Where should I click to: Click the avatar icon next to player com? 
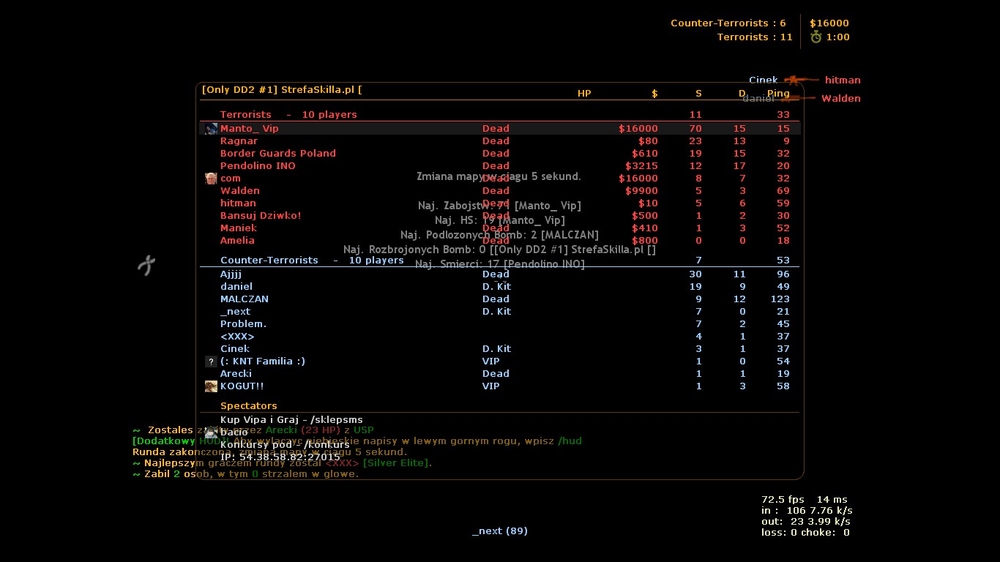(210, 179)
